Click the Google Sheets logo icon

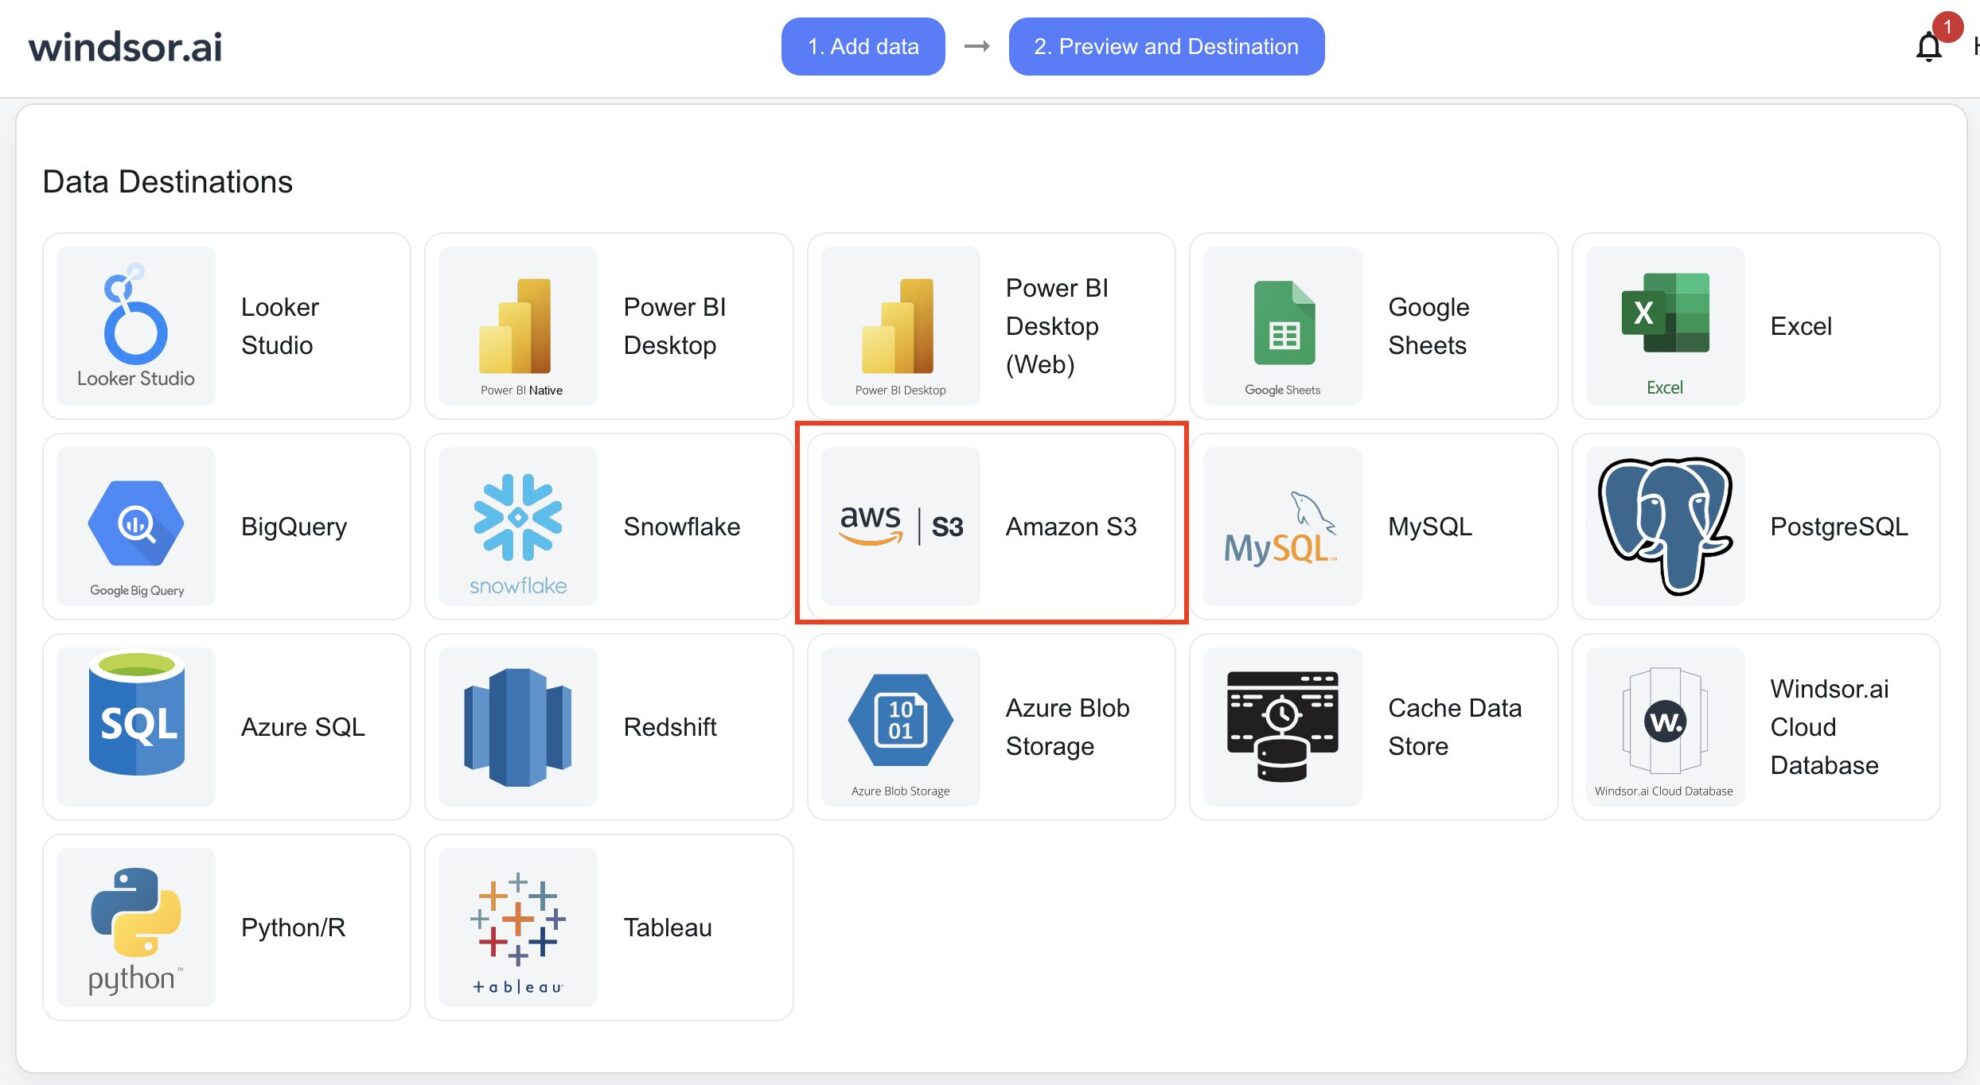(1283, 326)
